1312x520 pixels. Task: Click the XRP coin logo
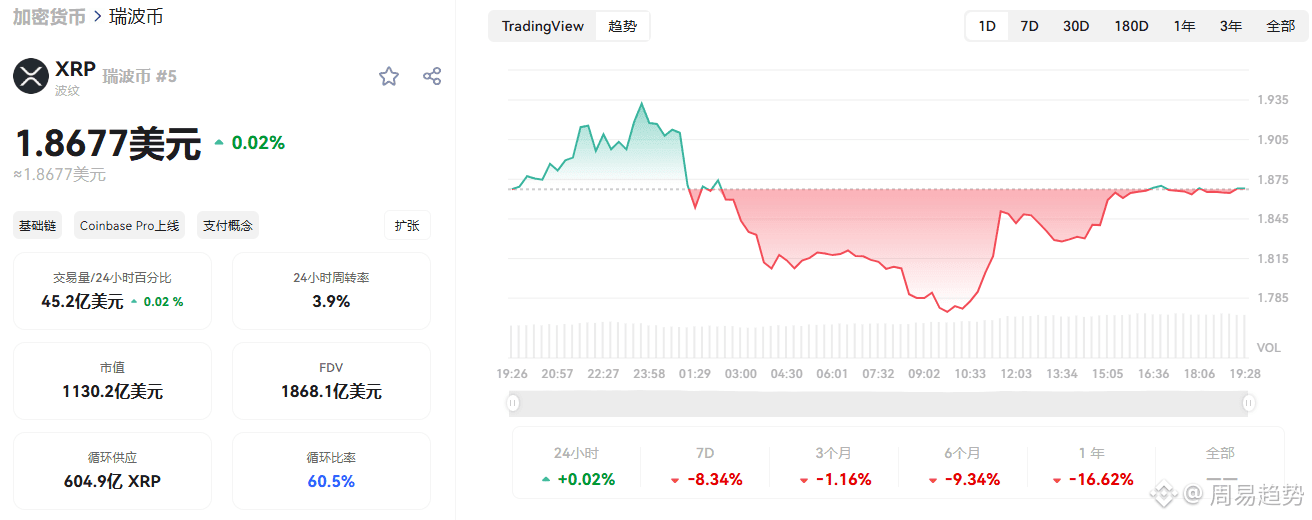pos(31,77)
